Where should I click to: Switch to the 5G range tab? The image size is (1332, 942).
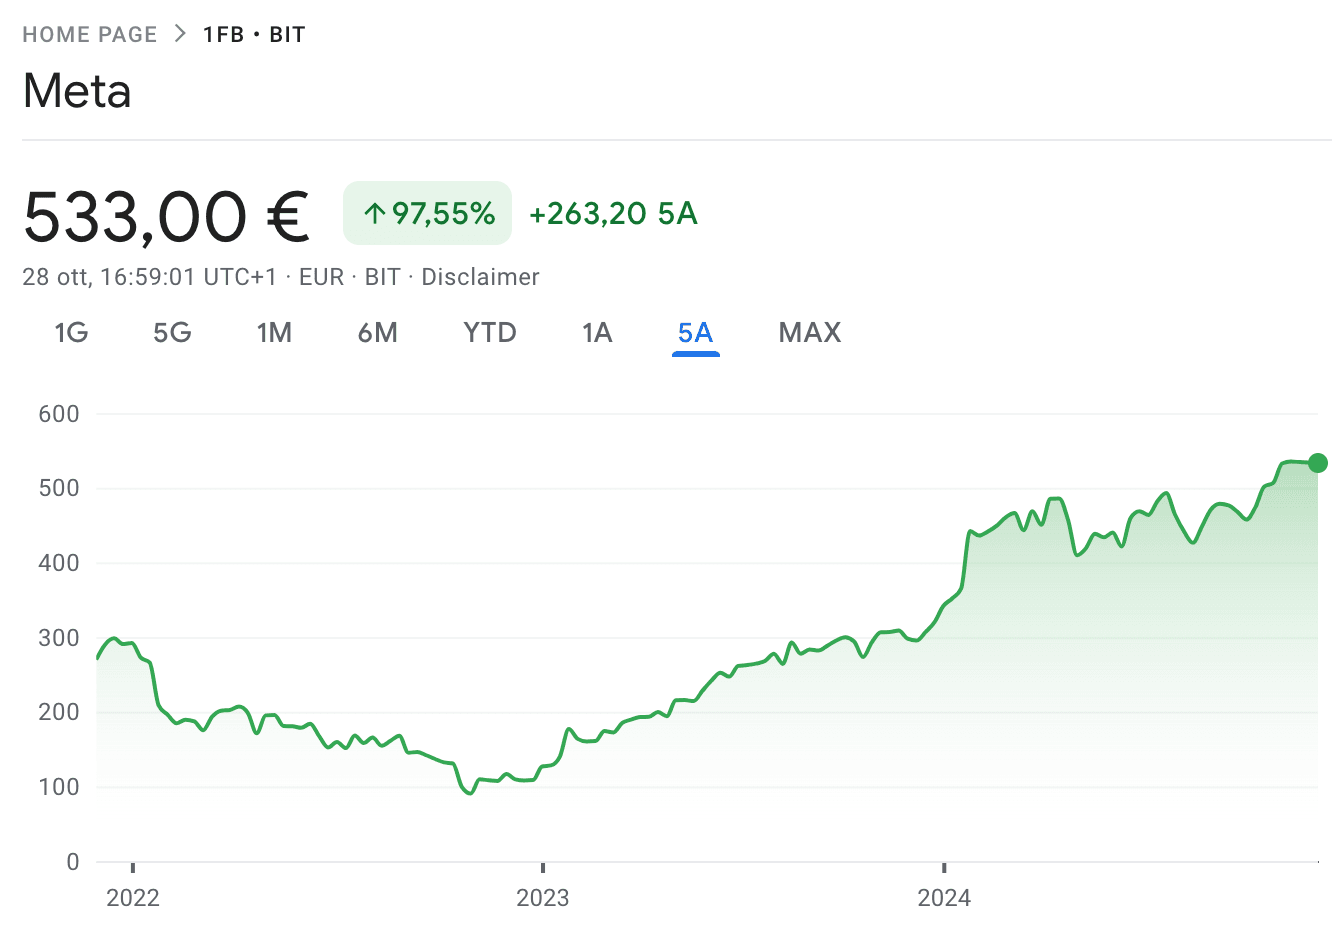172,332
